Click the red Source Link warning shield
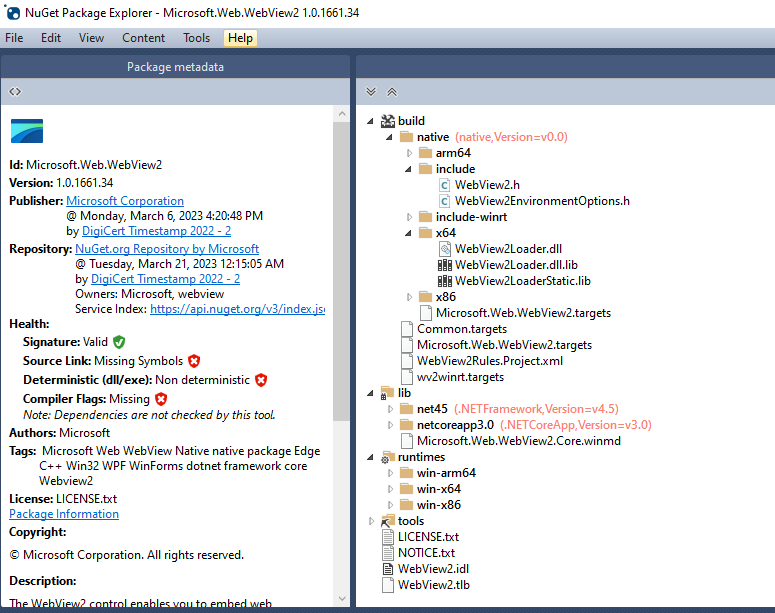Viewport: 775px width, 613px height. [194, 361]
